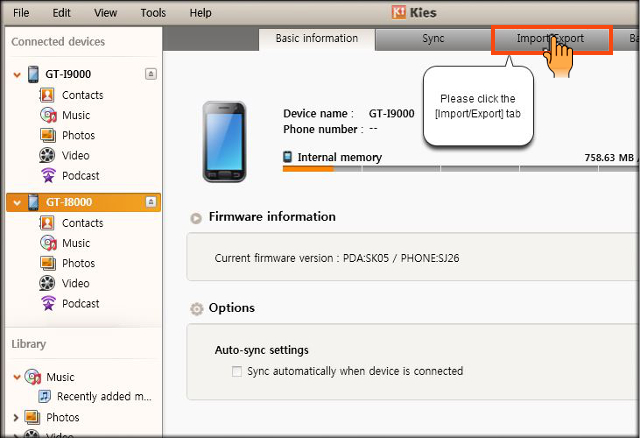Click the Library Music disc icon
Viewport: 640px width, 438px height.
pos(33,376)
